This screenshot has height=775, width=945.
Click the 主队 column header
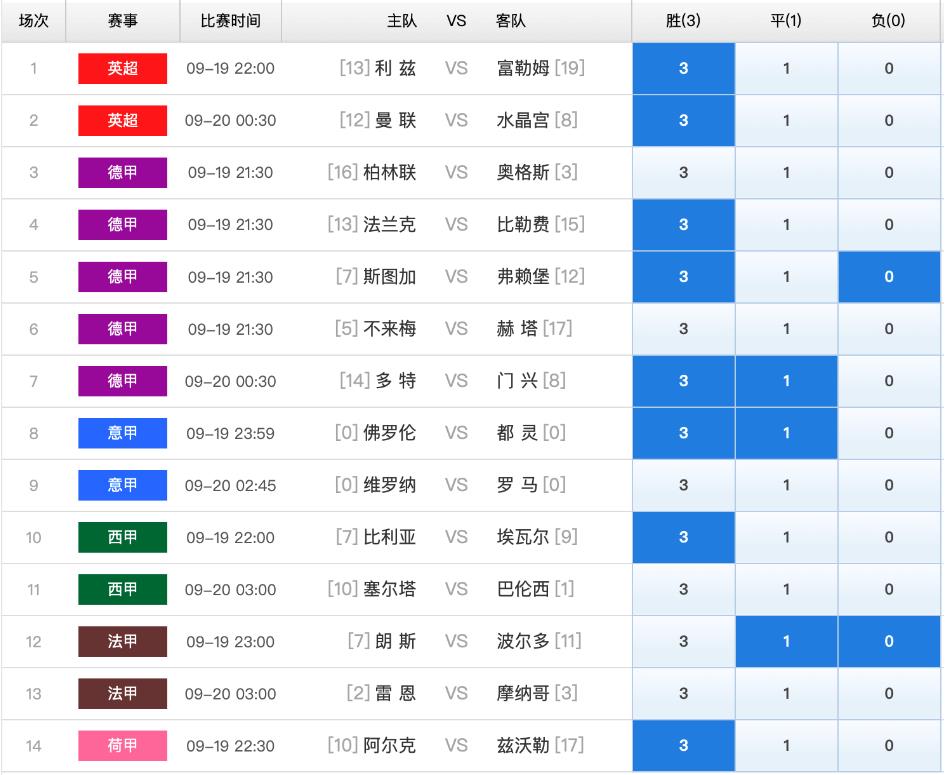(x=401, y=21)
